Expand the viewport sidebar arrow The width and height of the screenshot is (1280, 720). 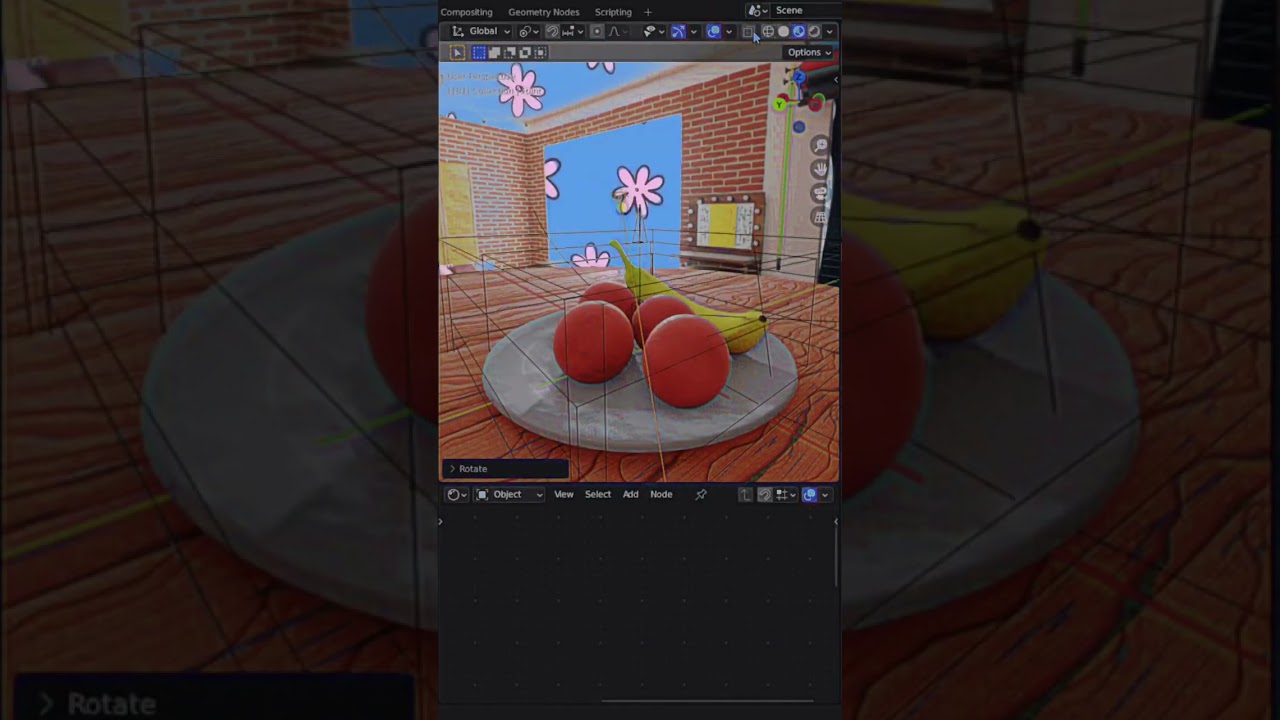(x=836, y=79)
